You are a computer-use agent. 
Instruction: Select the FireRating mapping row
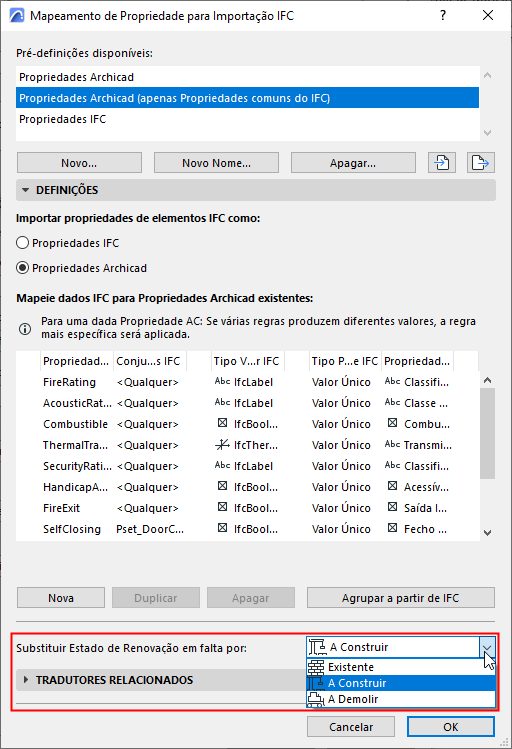(x=247, y=382)
